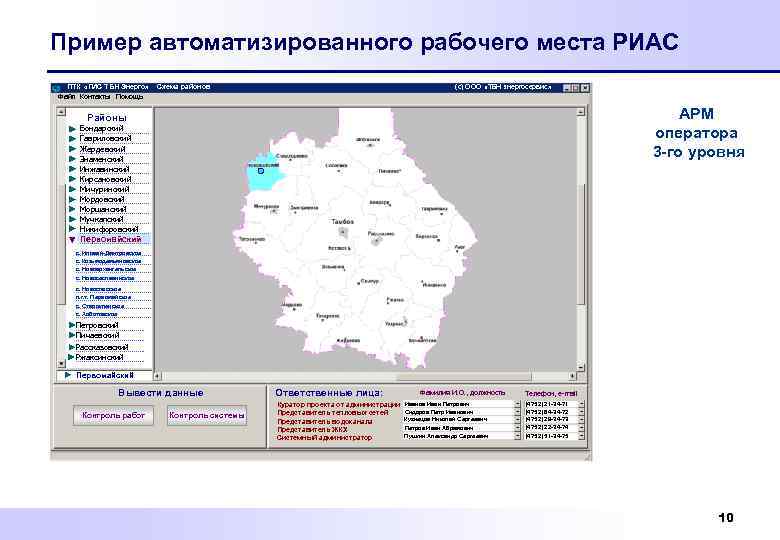Expand the Бондарский district arrow

click(x=72, y=129)
